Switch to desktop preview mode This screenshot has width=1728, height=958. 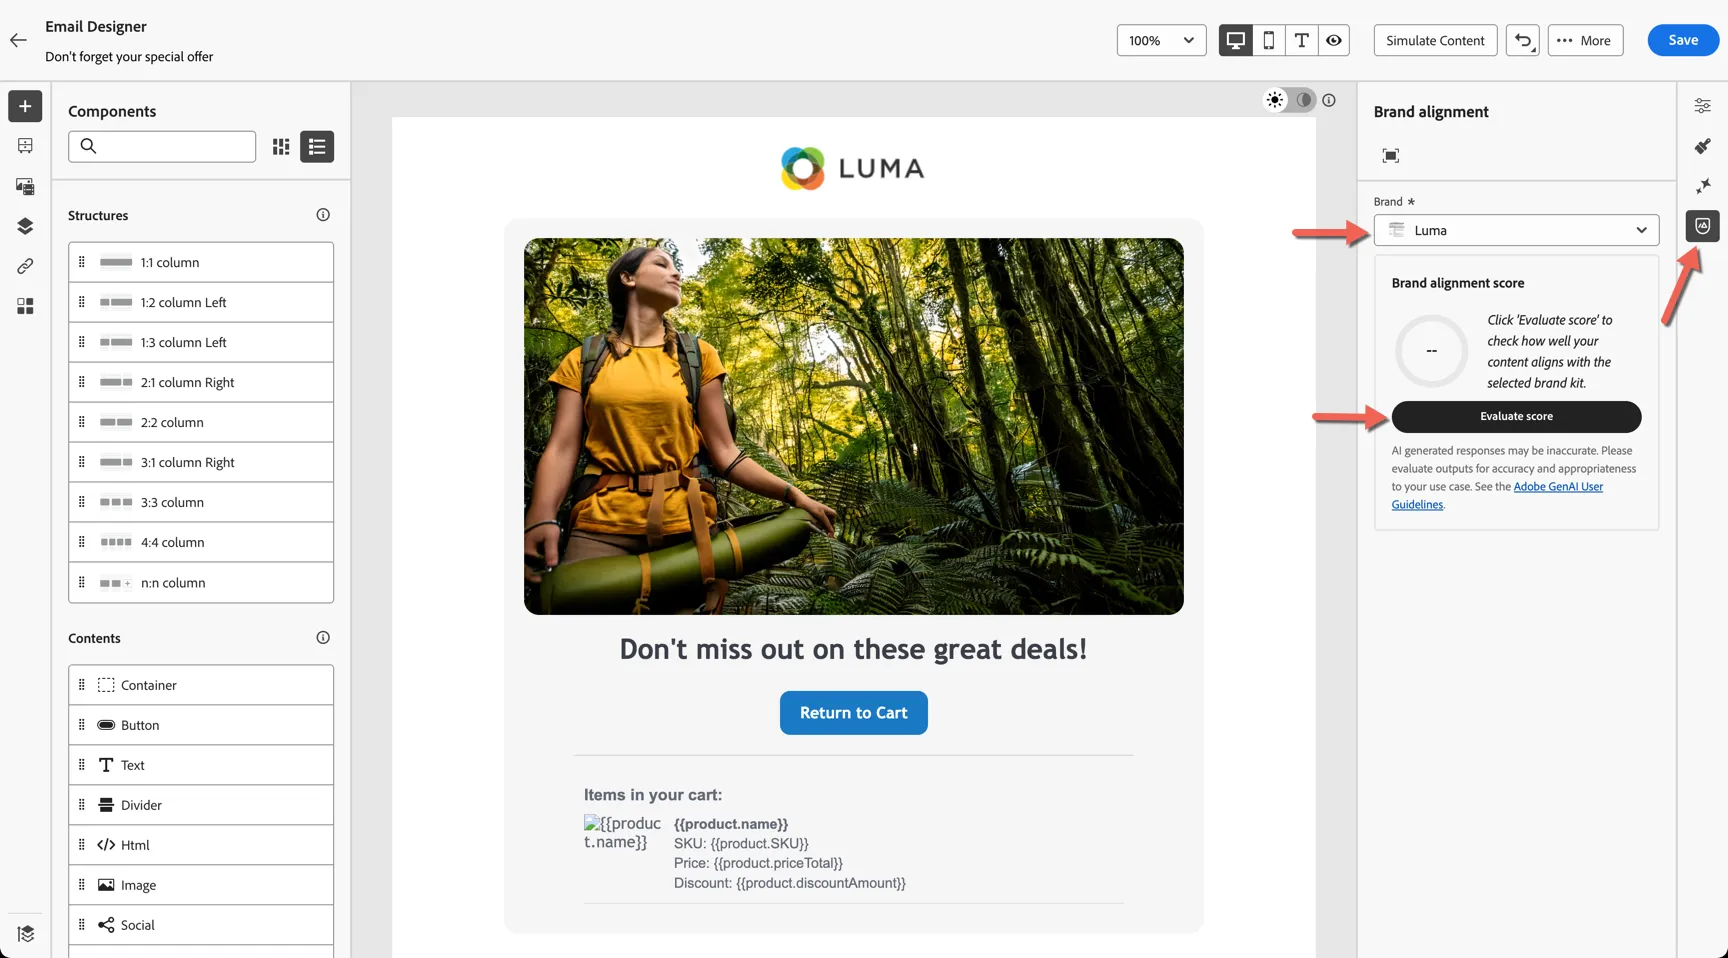[1236, 40]
